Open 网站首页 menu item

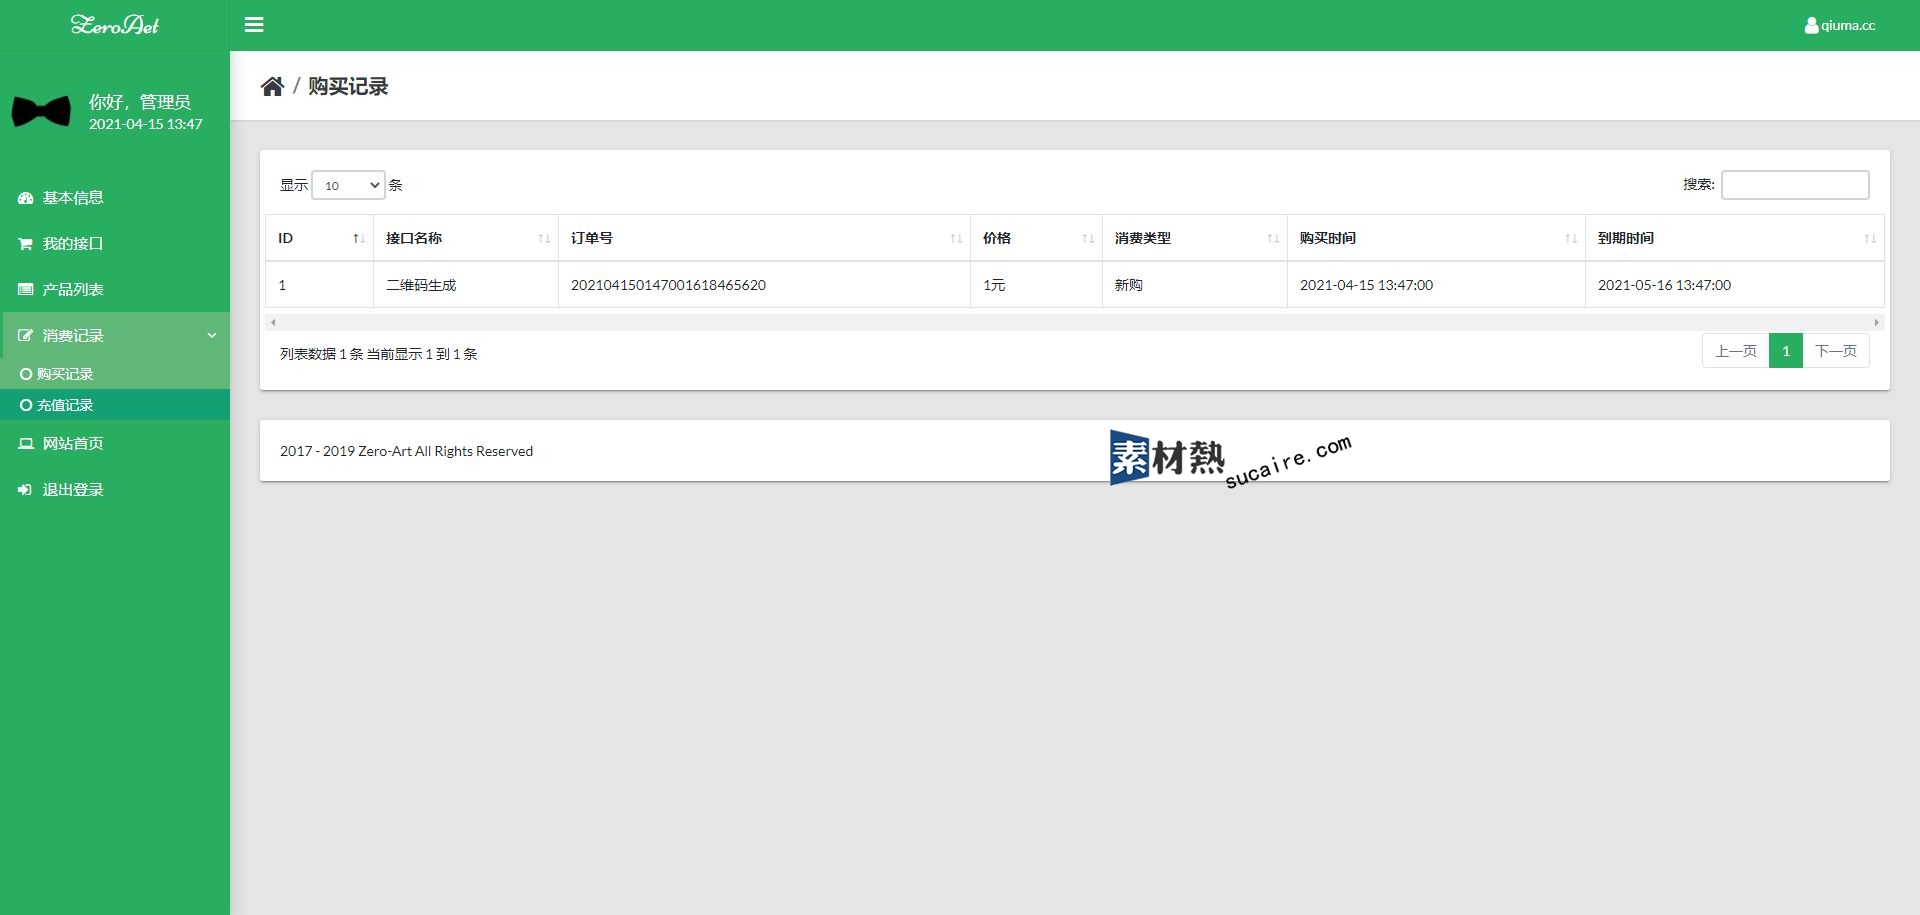point(115,444)
